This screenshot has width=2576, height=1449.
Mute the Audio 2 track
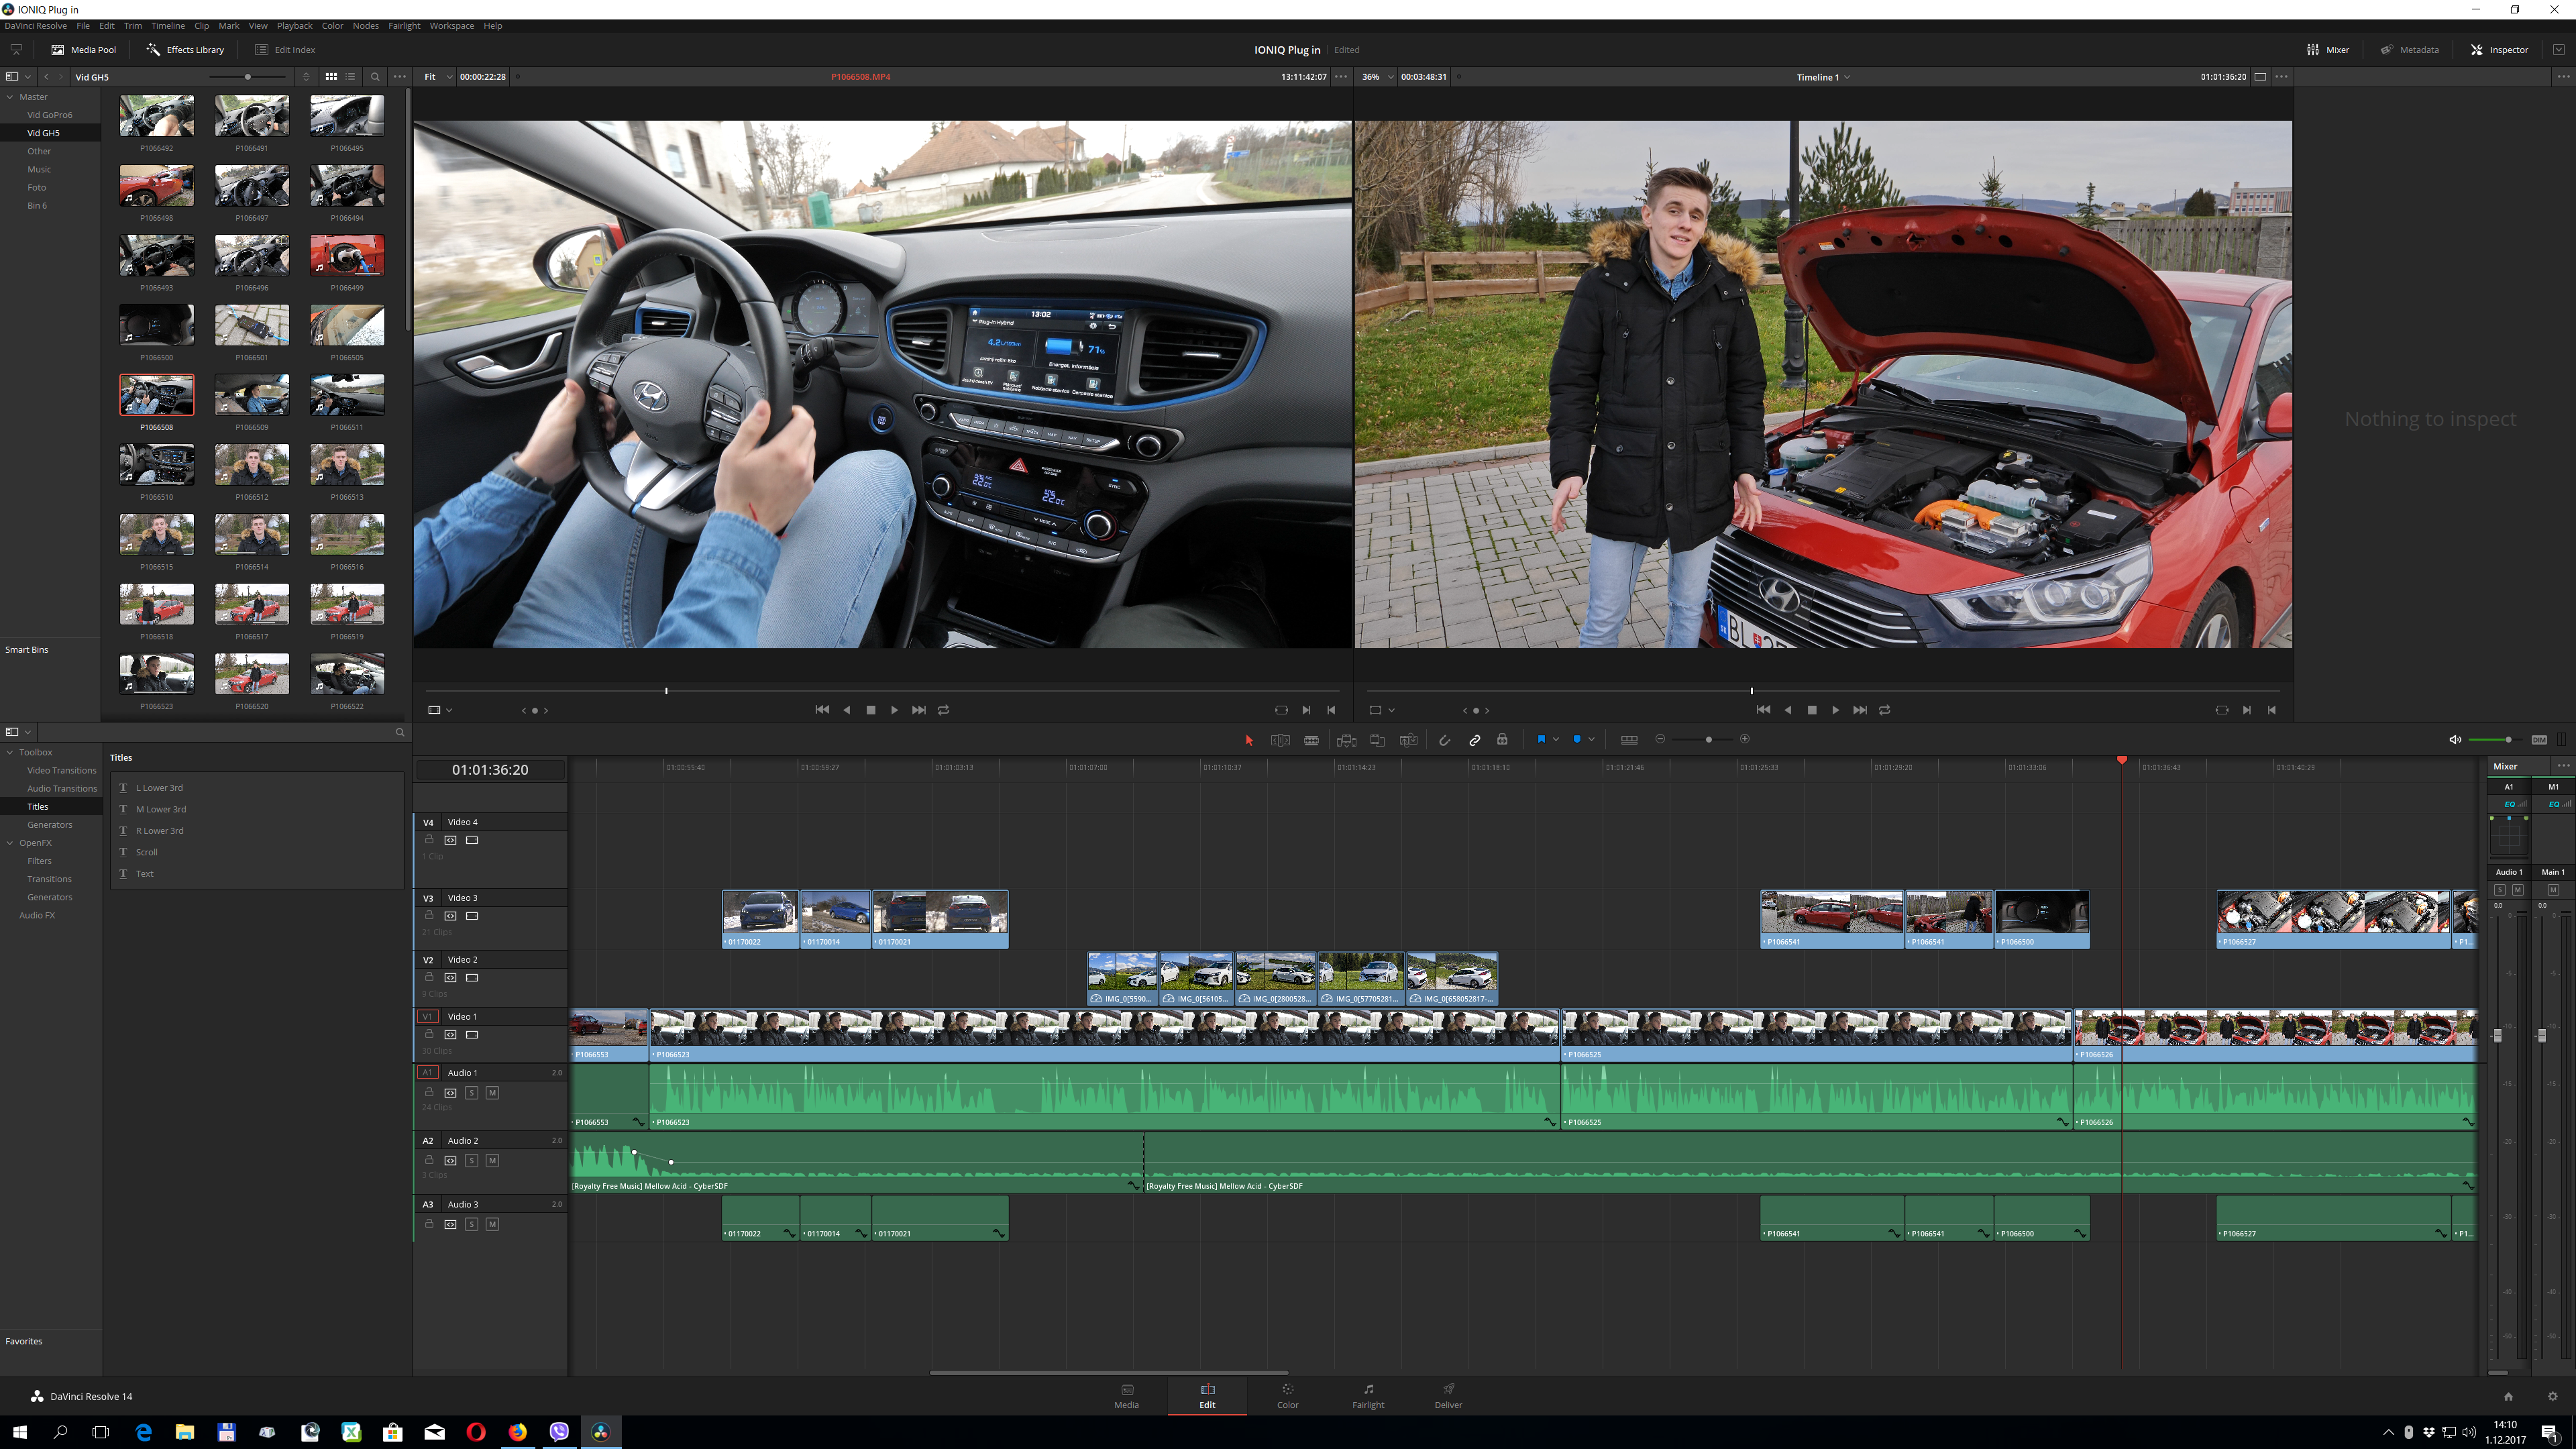coord(492,1161)
